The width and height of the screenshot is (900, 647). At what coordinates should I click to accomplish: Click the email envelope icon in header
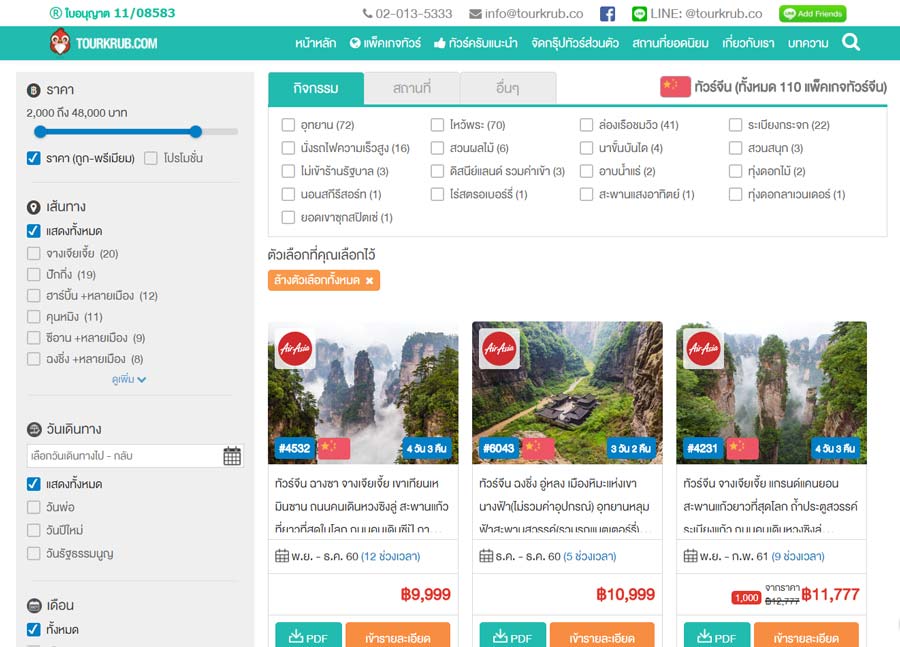point(475,14)
